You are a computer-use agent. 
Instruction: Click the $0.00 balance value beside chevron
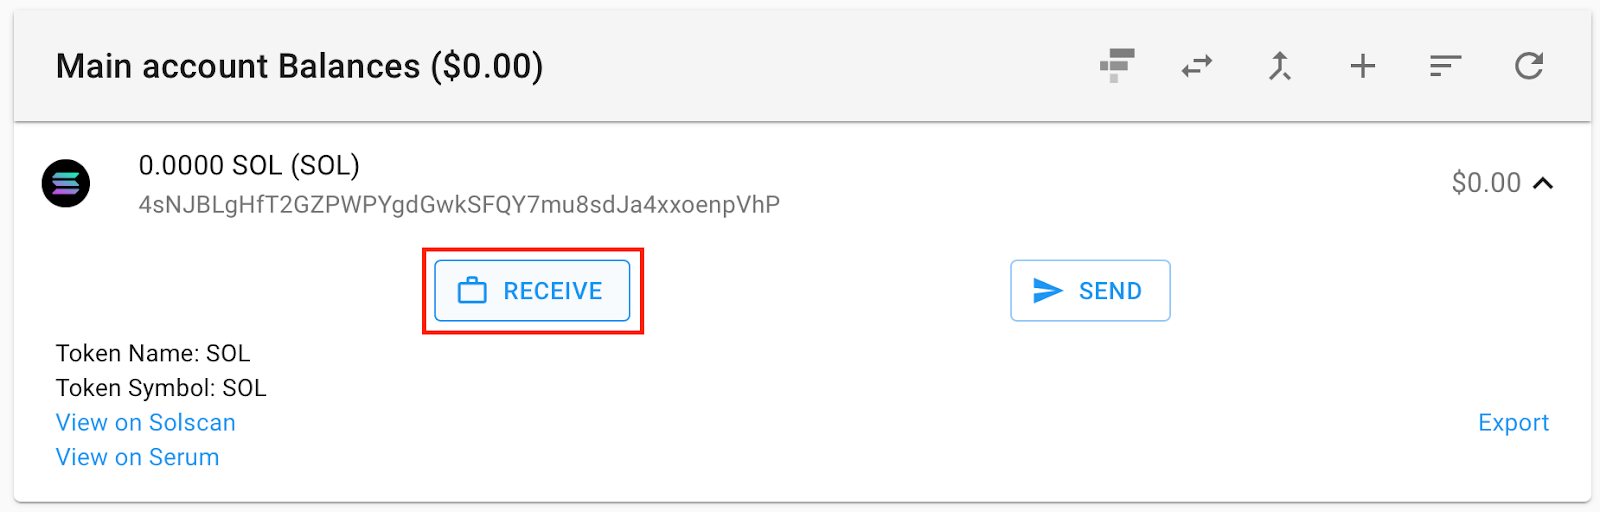click(1486, 183)
